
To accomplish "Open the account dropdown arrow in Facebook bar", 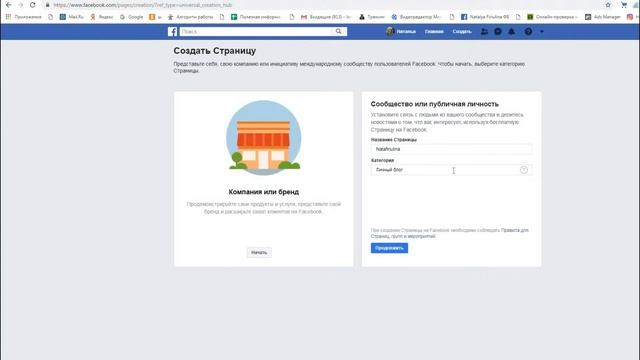I will (x=542, y=31).
